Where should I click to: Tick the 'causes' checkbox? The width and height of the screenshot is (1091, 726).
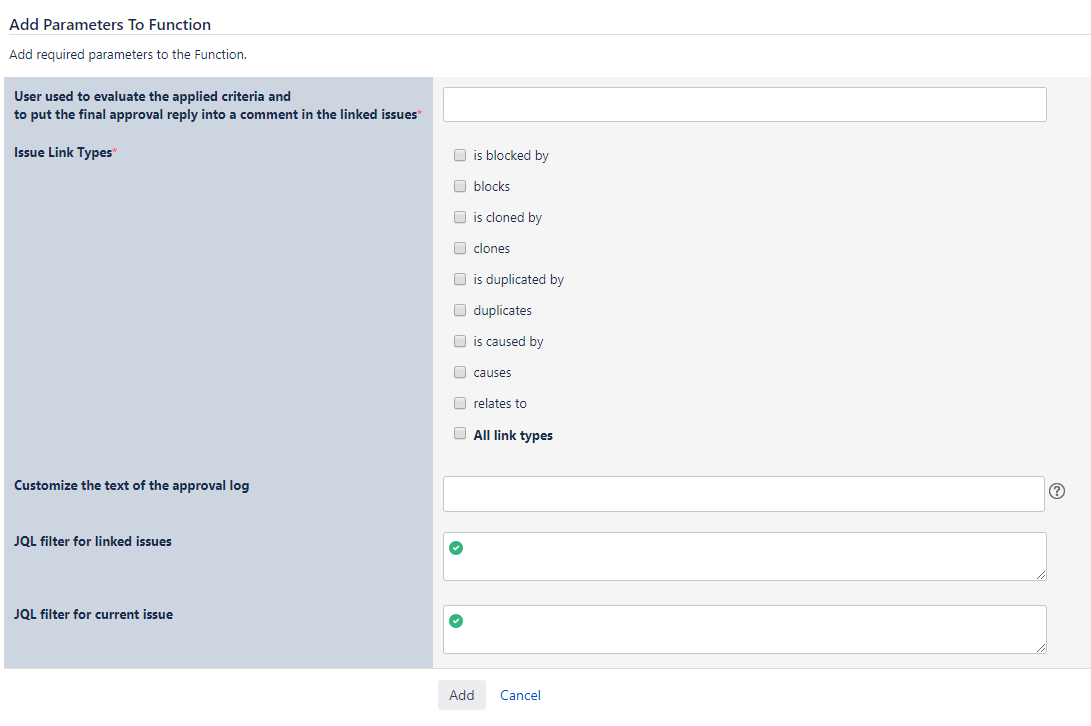click(460, 372)
